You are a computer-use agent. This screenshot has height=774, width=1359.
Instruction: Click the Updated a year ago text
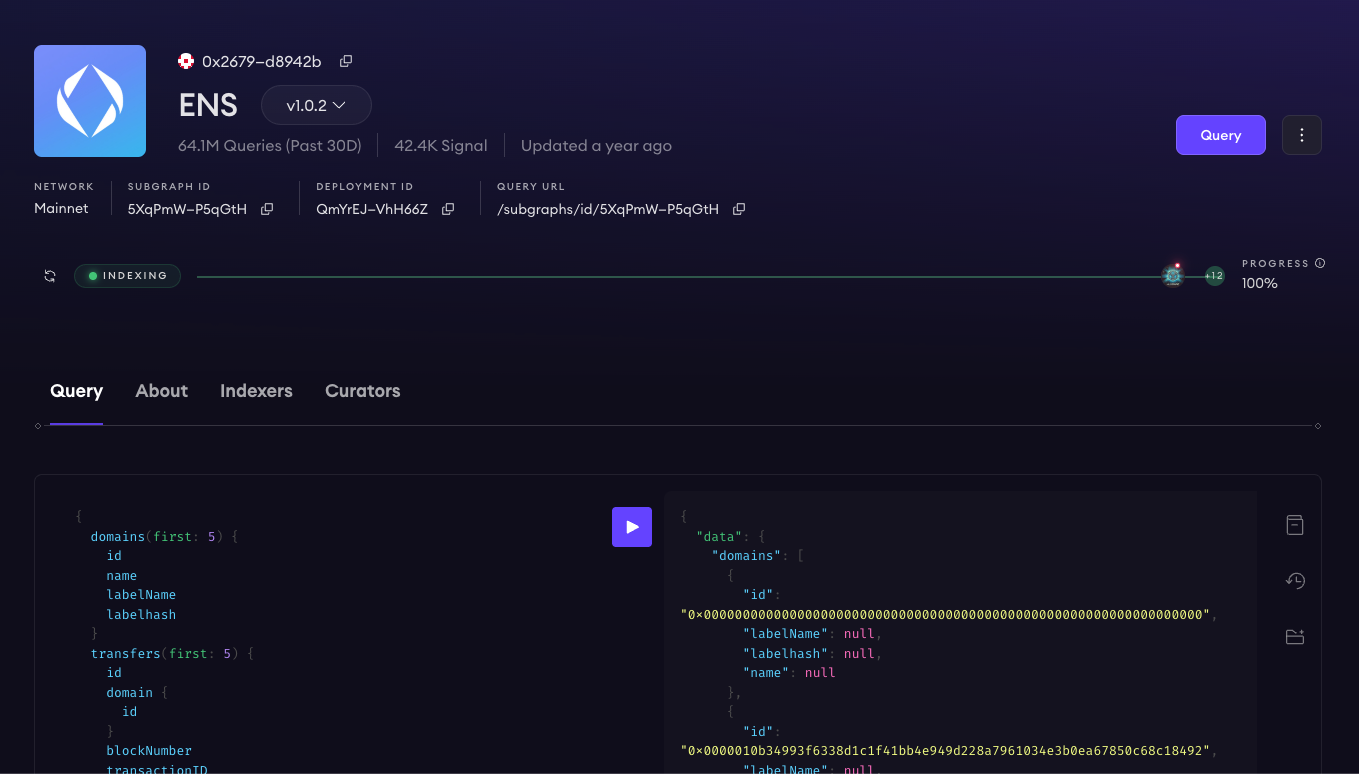(596, 146)
